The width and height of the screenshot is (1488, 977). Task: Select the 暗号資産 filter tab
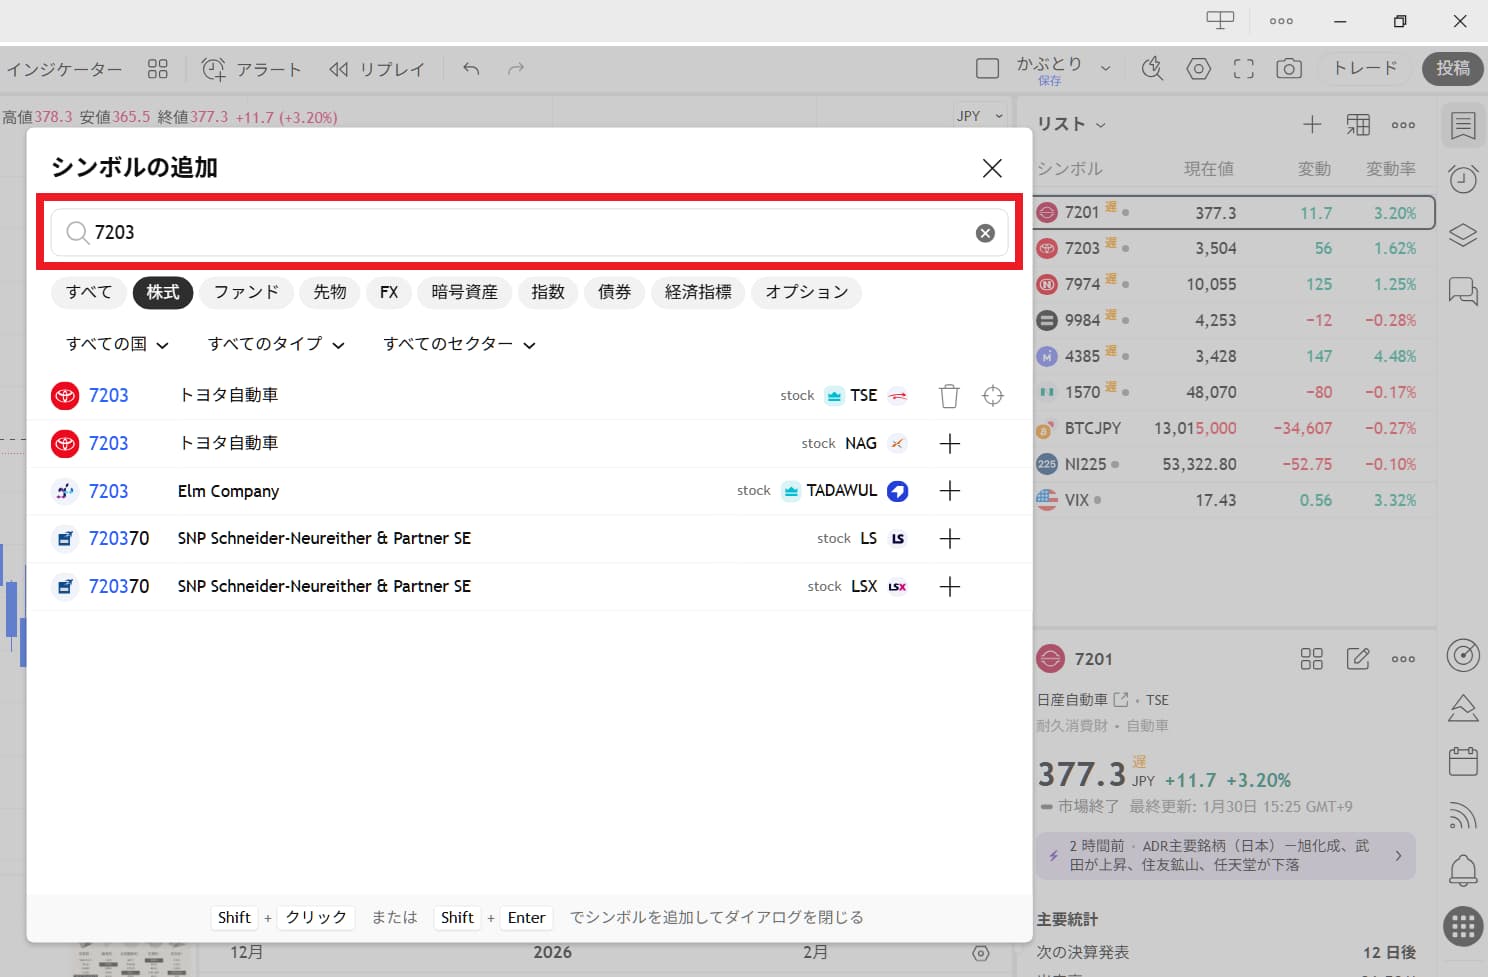tap(464, 292)
